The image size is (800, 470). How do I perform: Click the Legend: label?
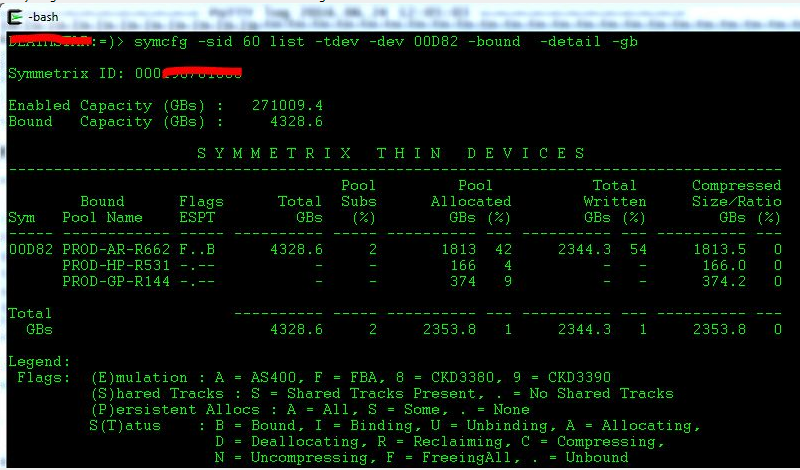tap(39, 362)
